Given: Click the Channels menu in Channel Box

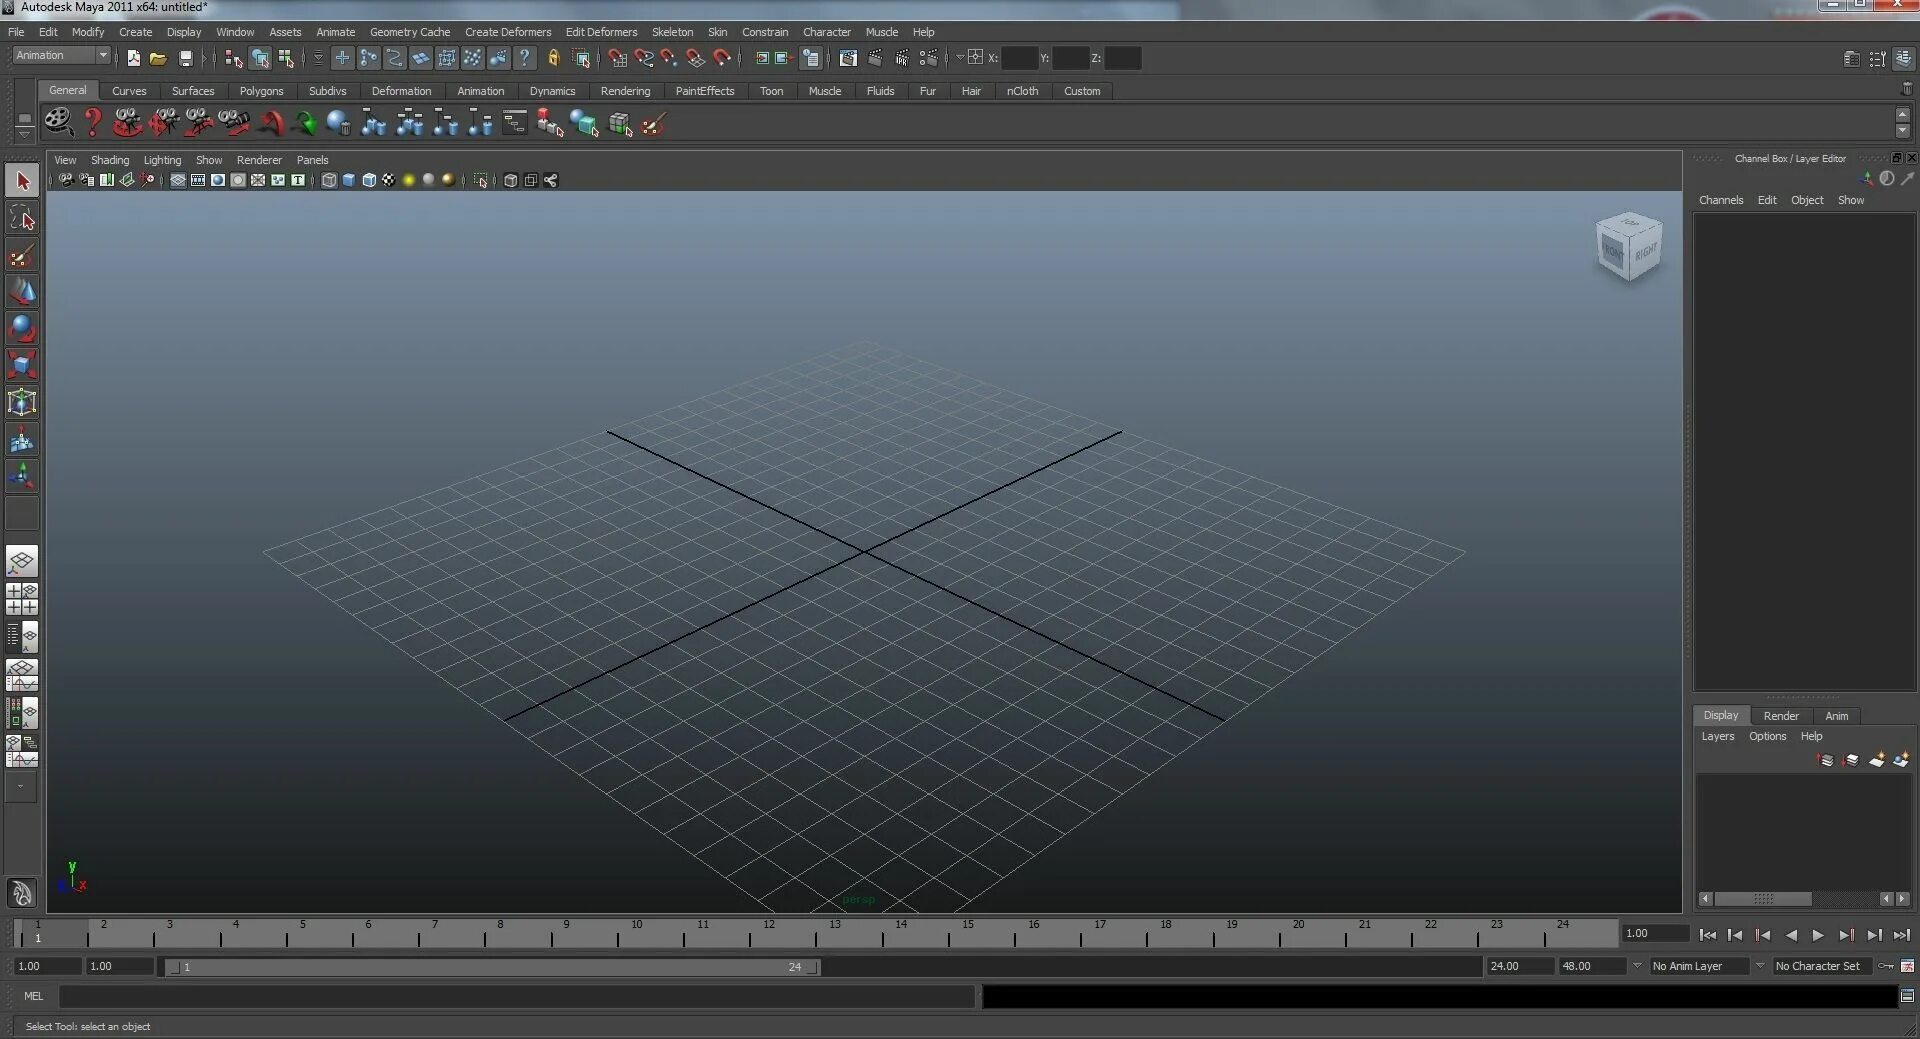Looking at the screenshot, I should [x=1721, y=200].
